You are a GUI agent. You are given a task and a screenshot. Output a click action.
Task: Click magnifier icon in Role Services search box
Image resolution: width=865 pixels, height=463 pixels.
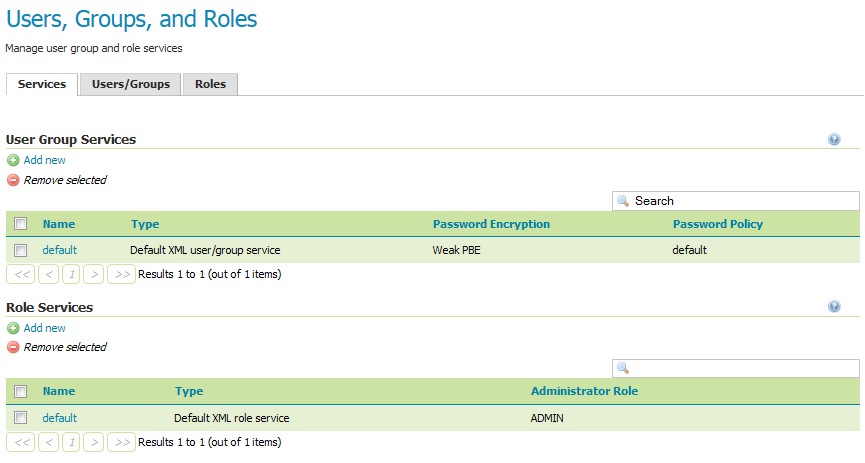point(623,368)
